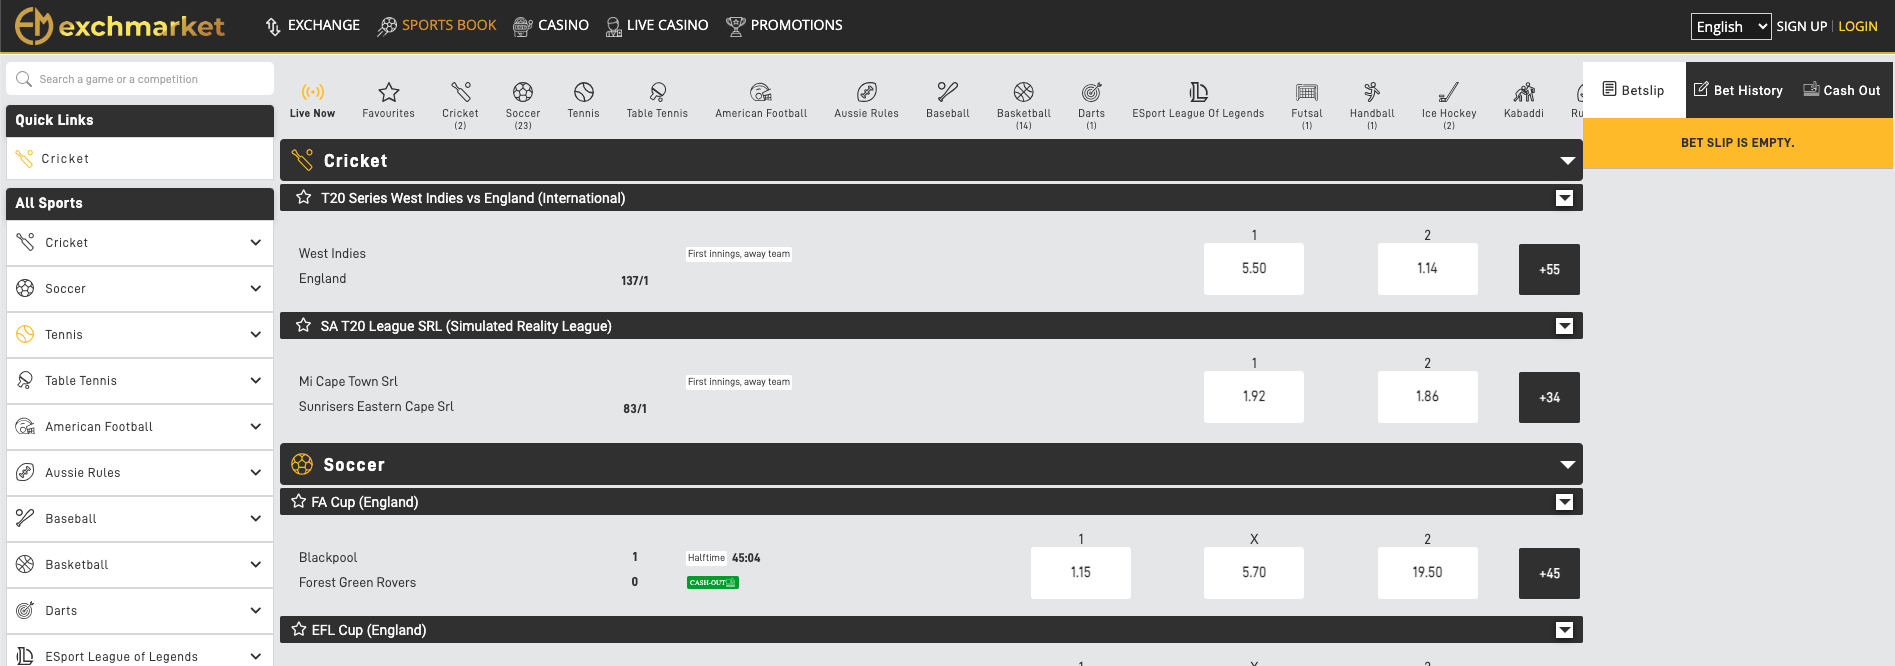
Task: Click the search magnifier icon
Action: point(24,79)
